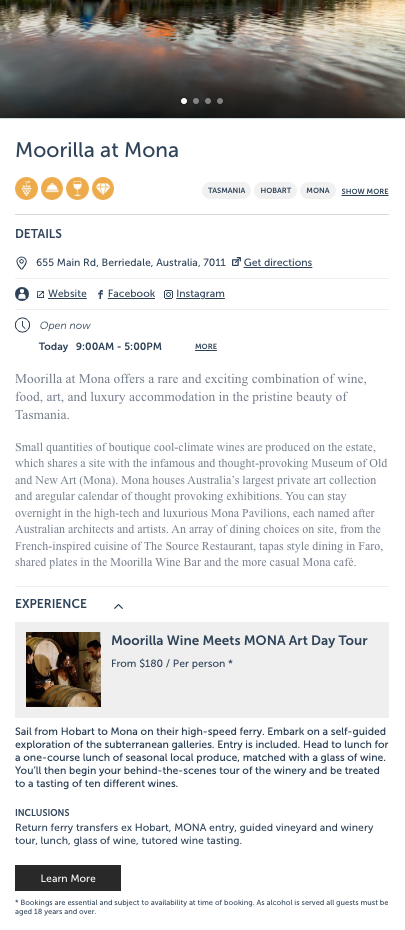Click the clock opening hours icon

click(22, 325)
